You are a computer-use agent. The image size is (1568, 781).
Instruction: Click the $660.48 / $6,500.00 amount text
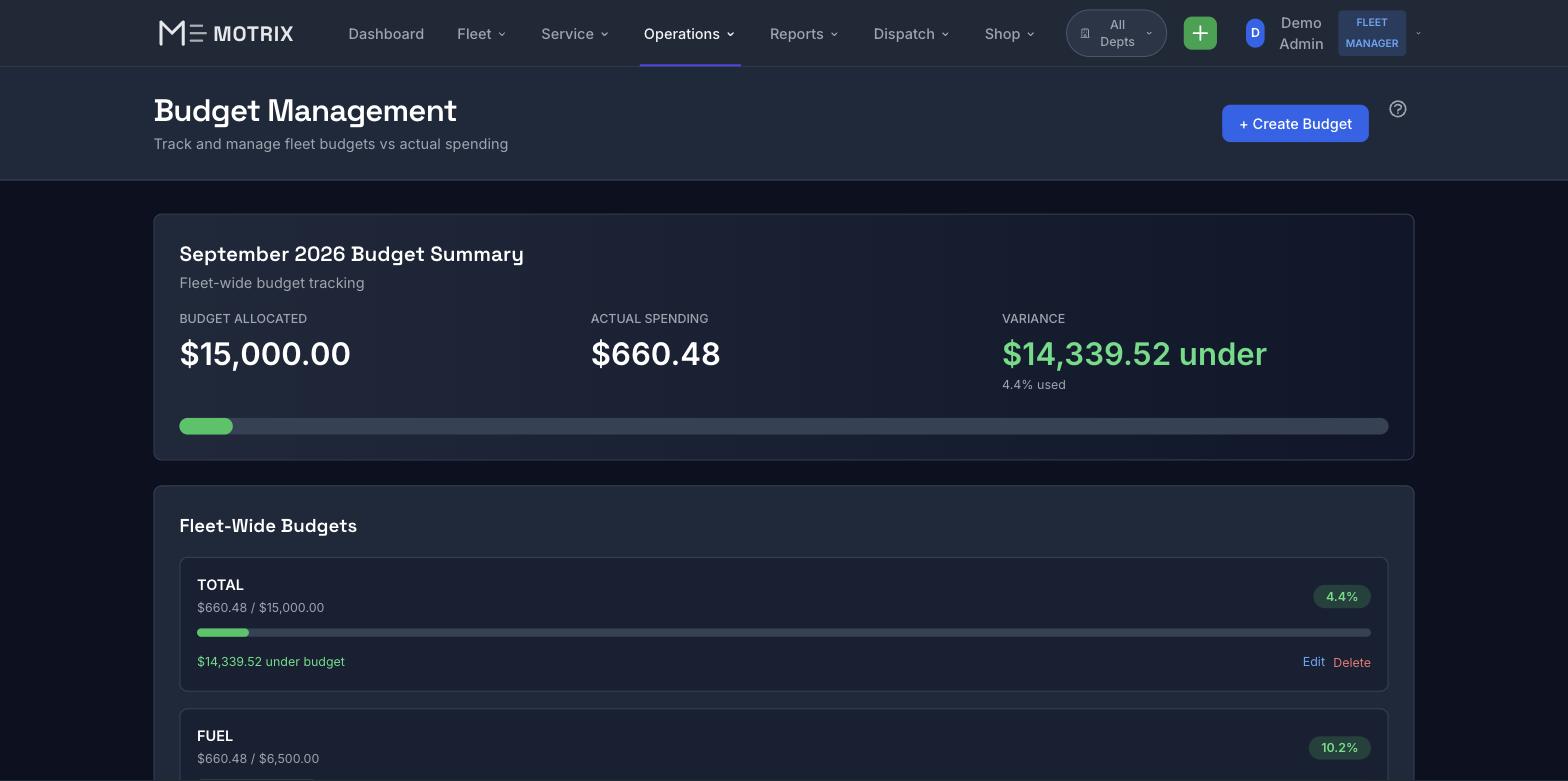coord(258,759)
